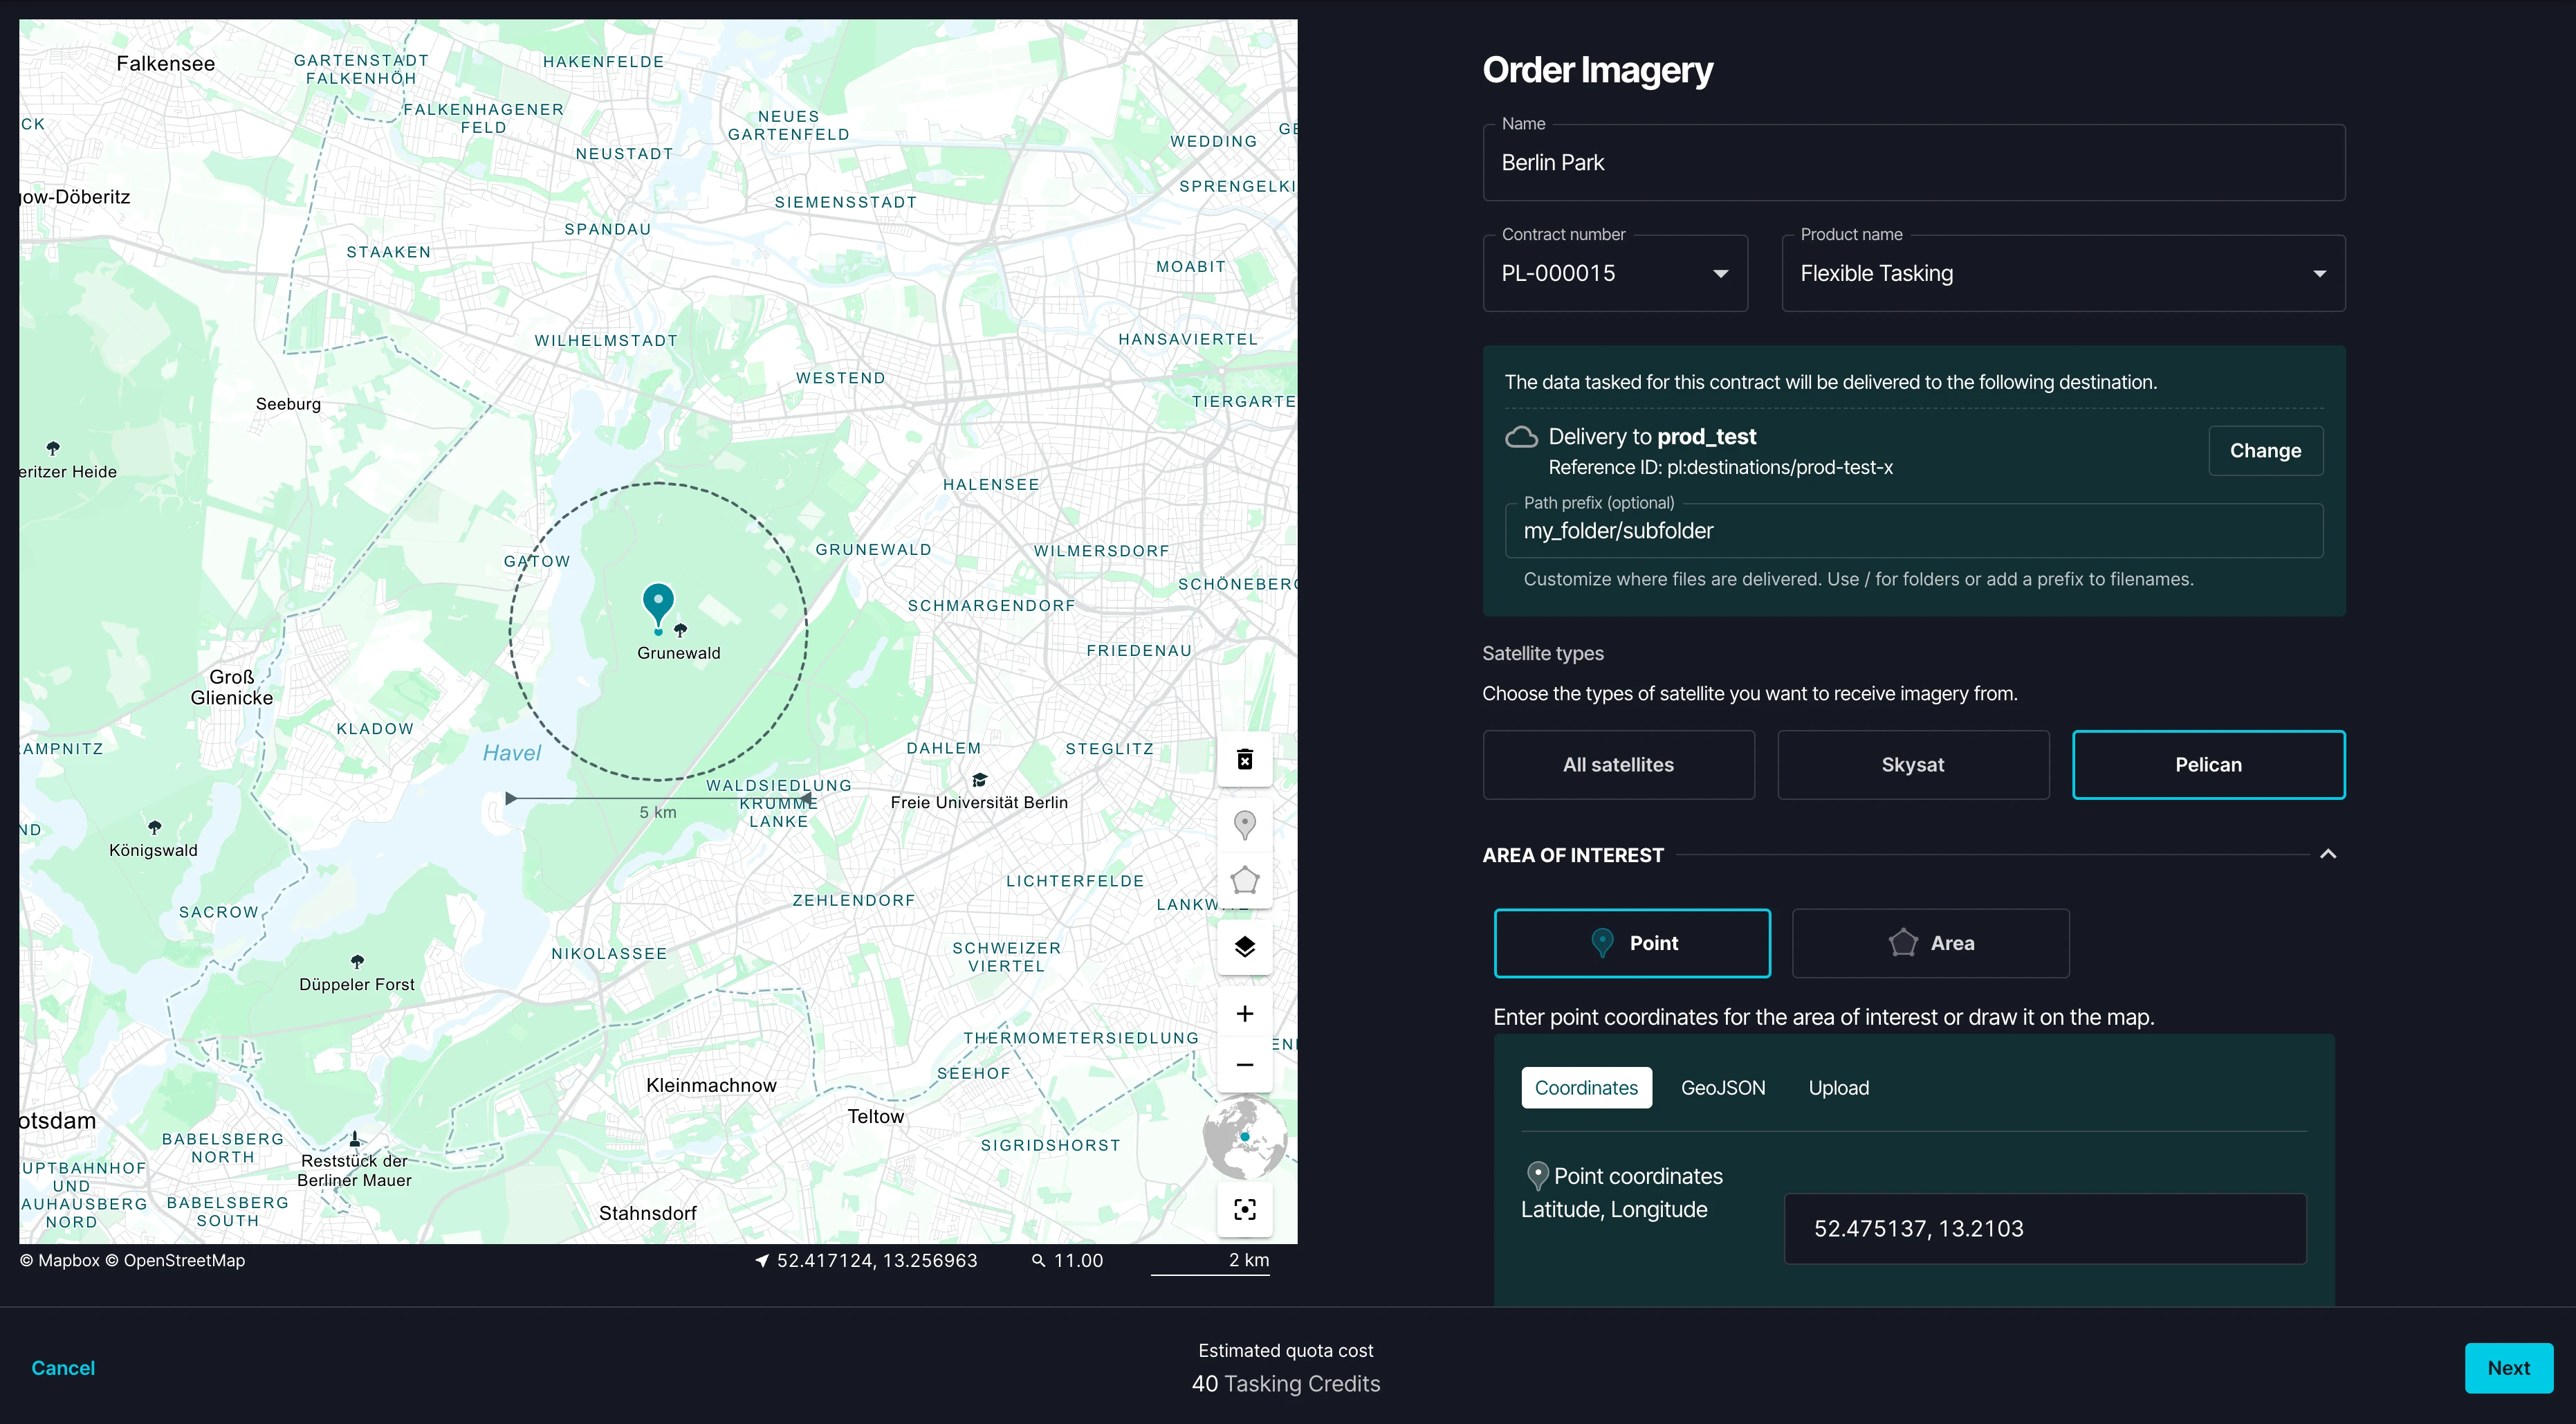Click the Falkensee map label

tap(165, 64)
